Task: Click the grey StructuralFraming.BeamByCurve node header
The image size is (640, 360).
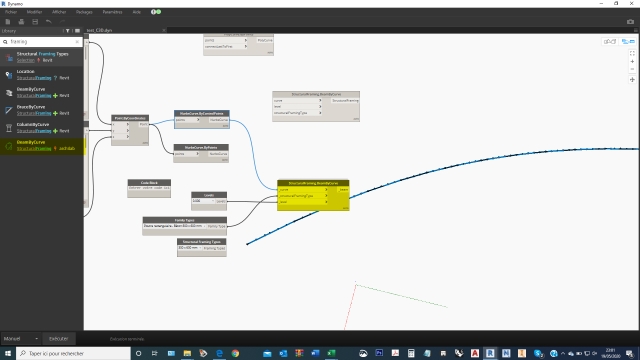Action: coord(316,94)
